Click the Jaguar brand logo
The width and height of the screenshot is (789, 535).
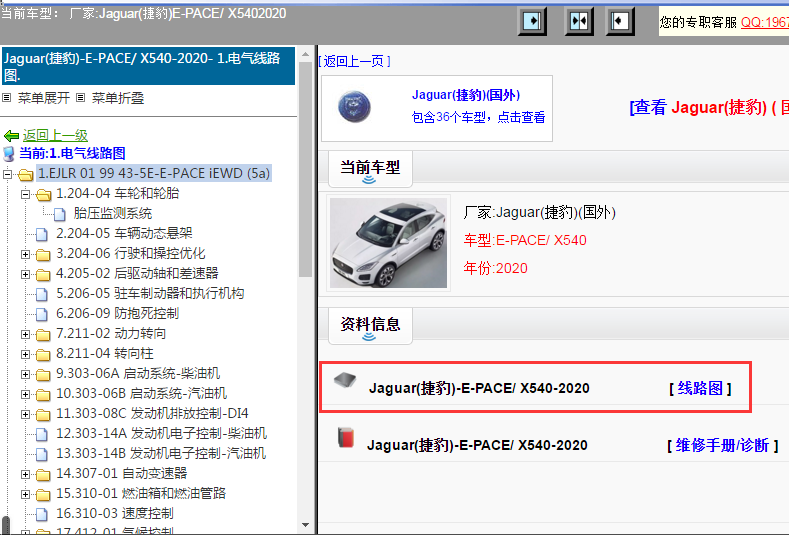pyautogui.click(x=354, y=107)
